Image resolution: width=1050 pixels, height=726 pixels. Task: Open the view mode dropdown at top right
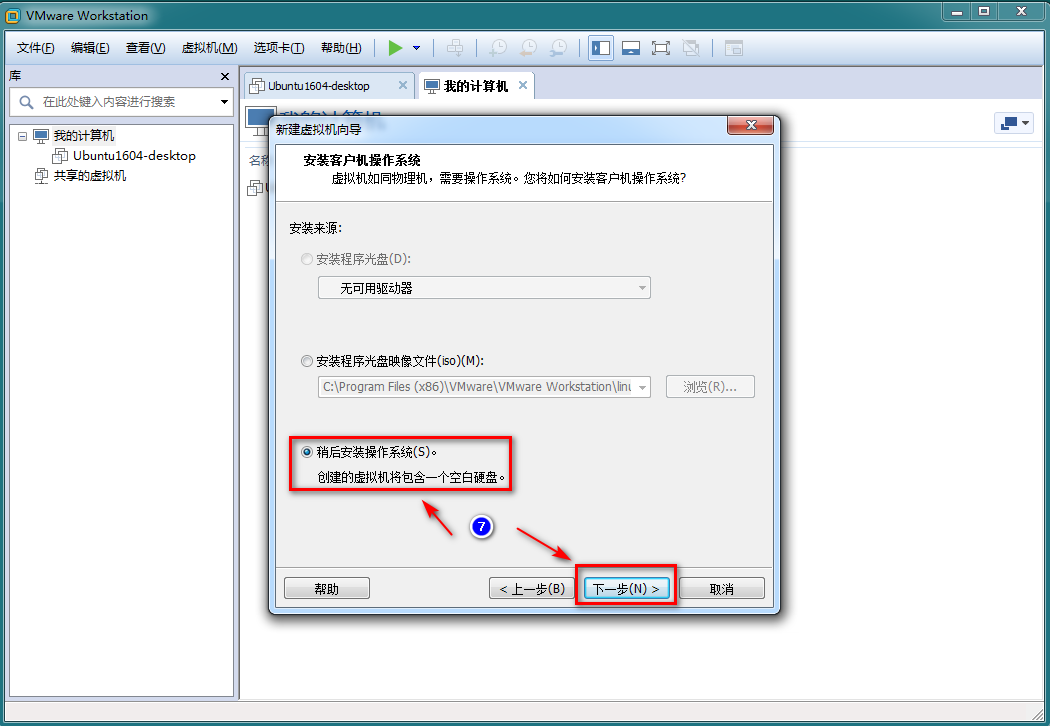(x=1014, y=123)
